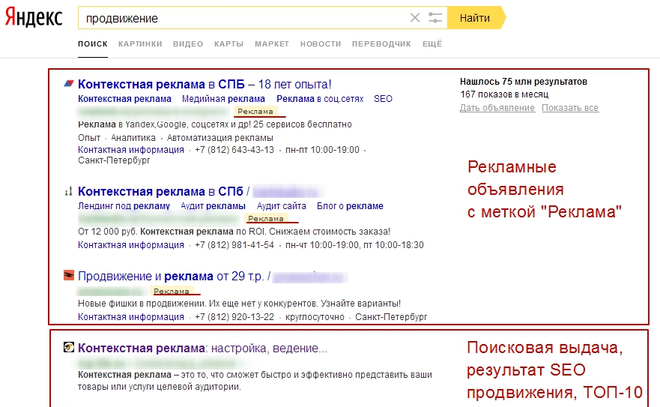660x407 pixels.
Task: Open the Карты tab
Action: [x=229, y=44]
